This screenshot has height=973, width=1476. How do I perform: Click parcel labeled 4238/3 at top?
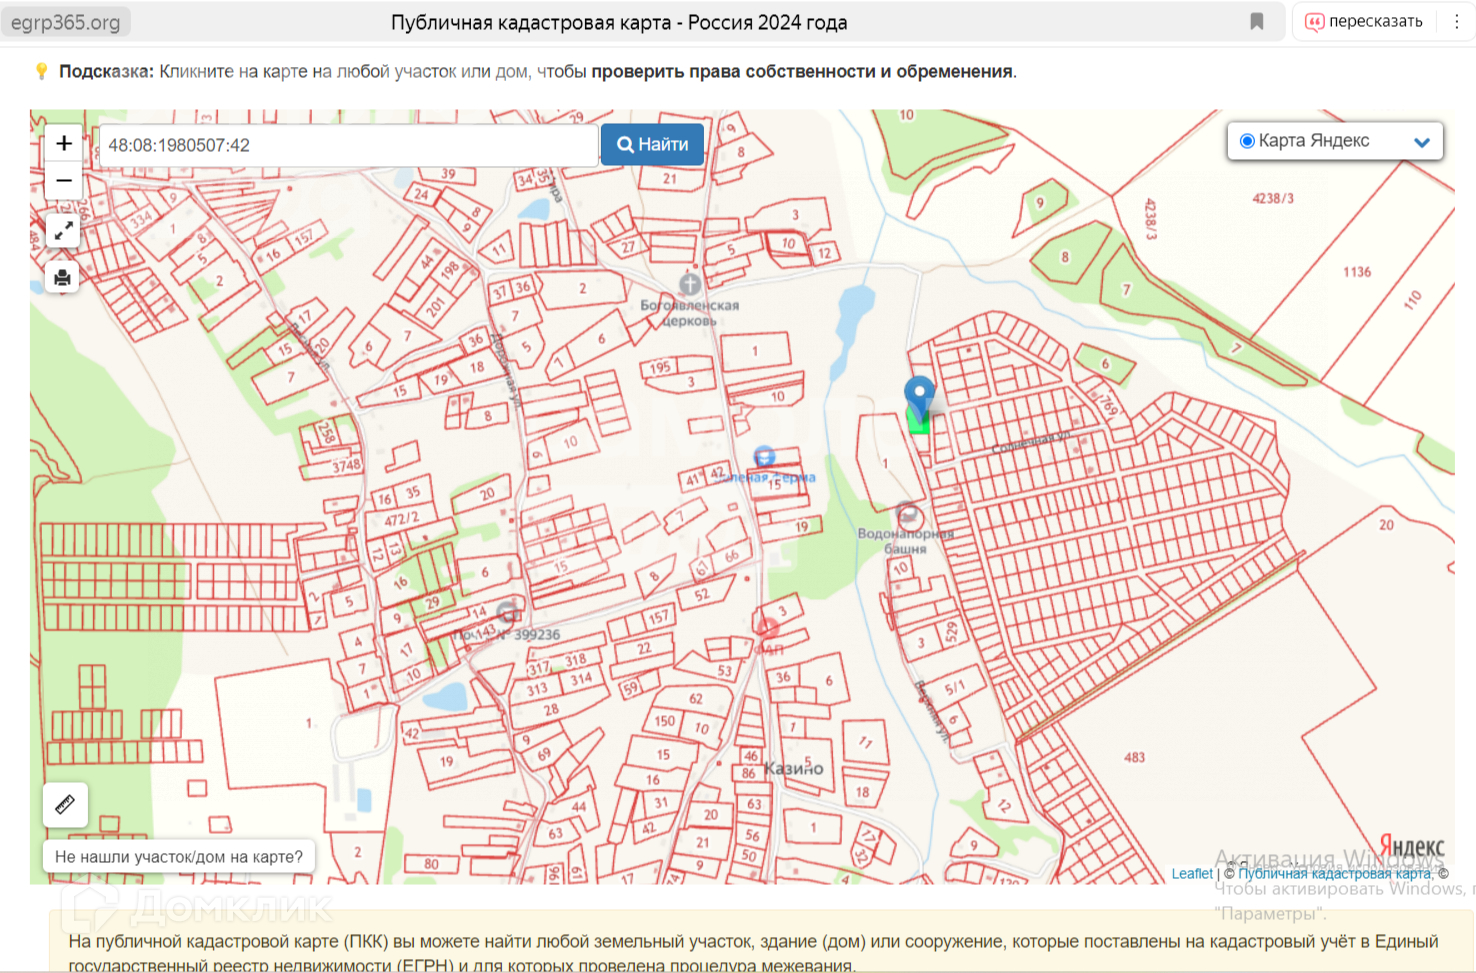pos(1273,198)
